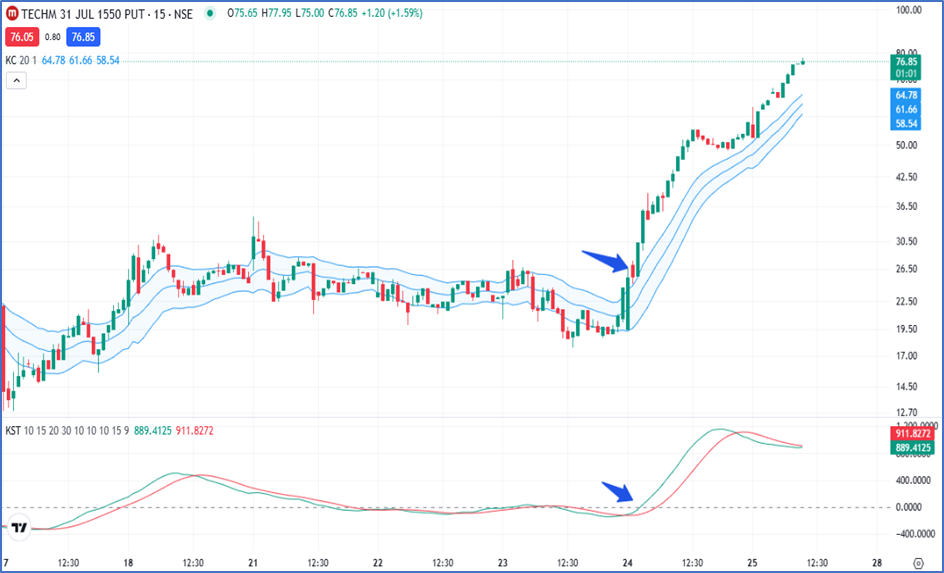
Task: Click date 22 on time axis
Action: [x=378, y=563]
